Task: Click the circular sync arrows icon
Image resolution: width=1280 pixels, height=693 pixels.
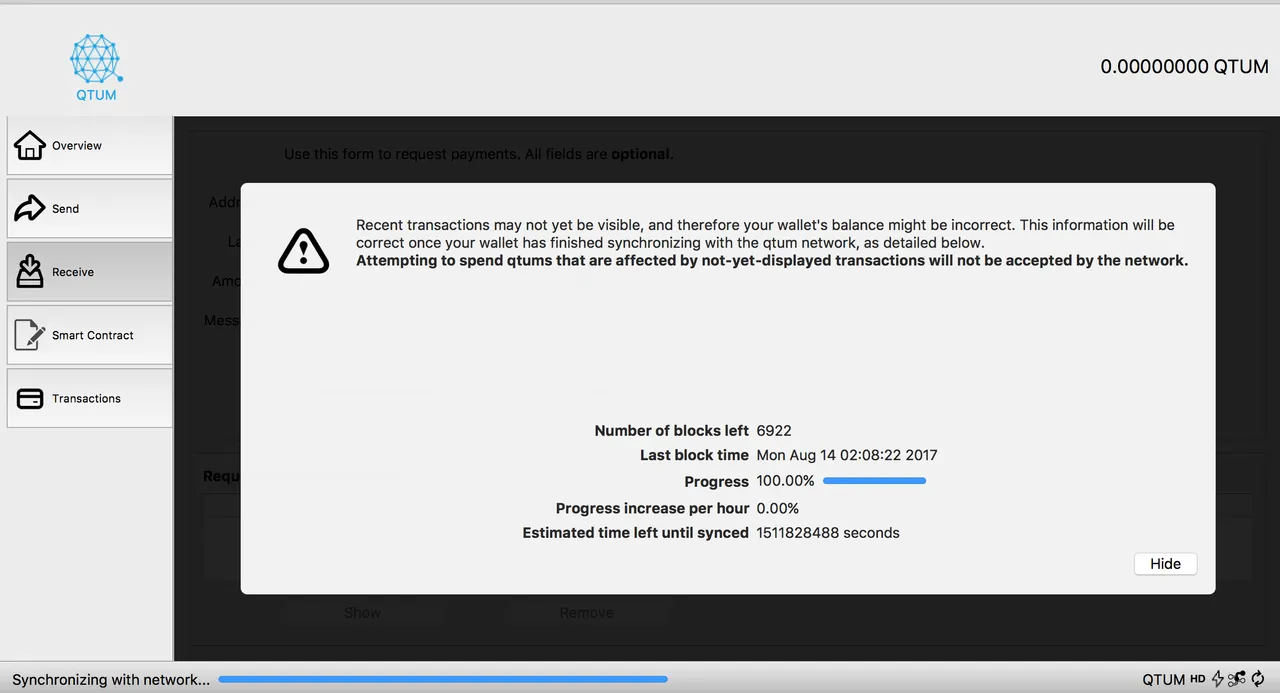Action: click(x=1259, y=679)
